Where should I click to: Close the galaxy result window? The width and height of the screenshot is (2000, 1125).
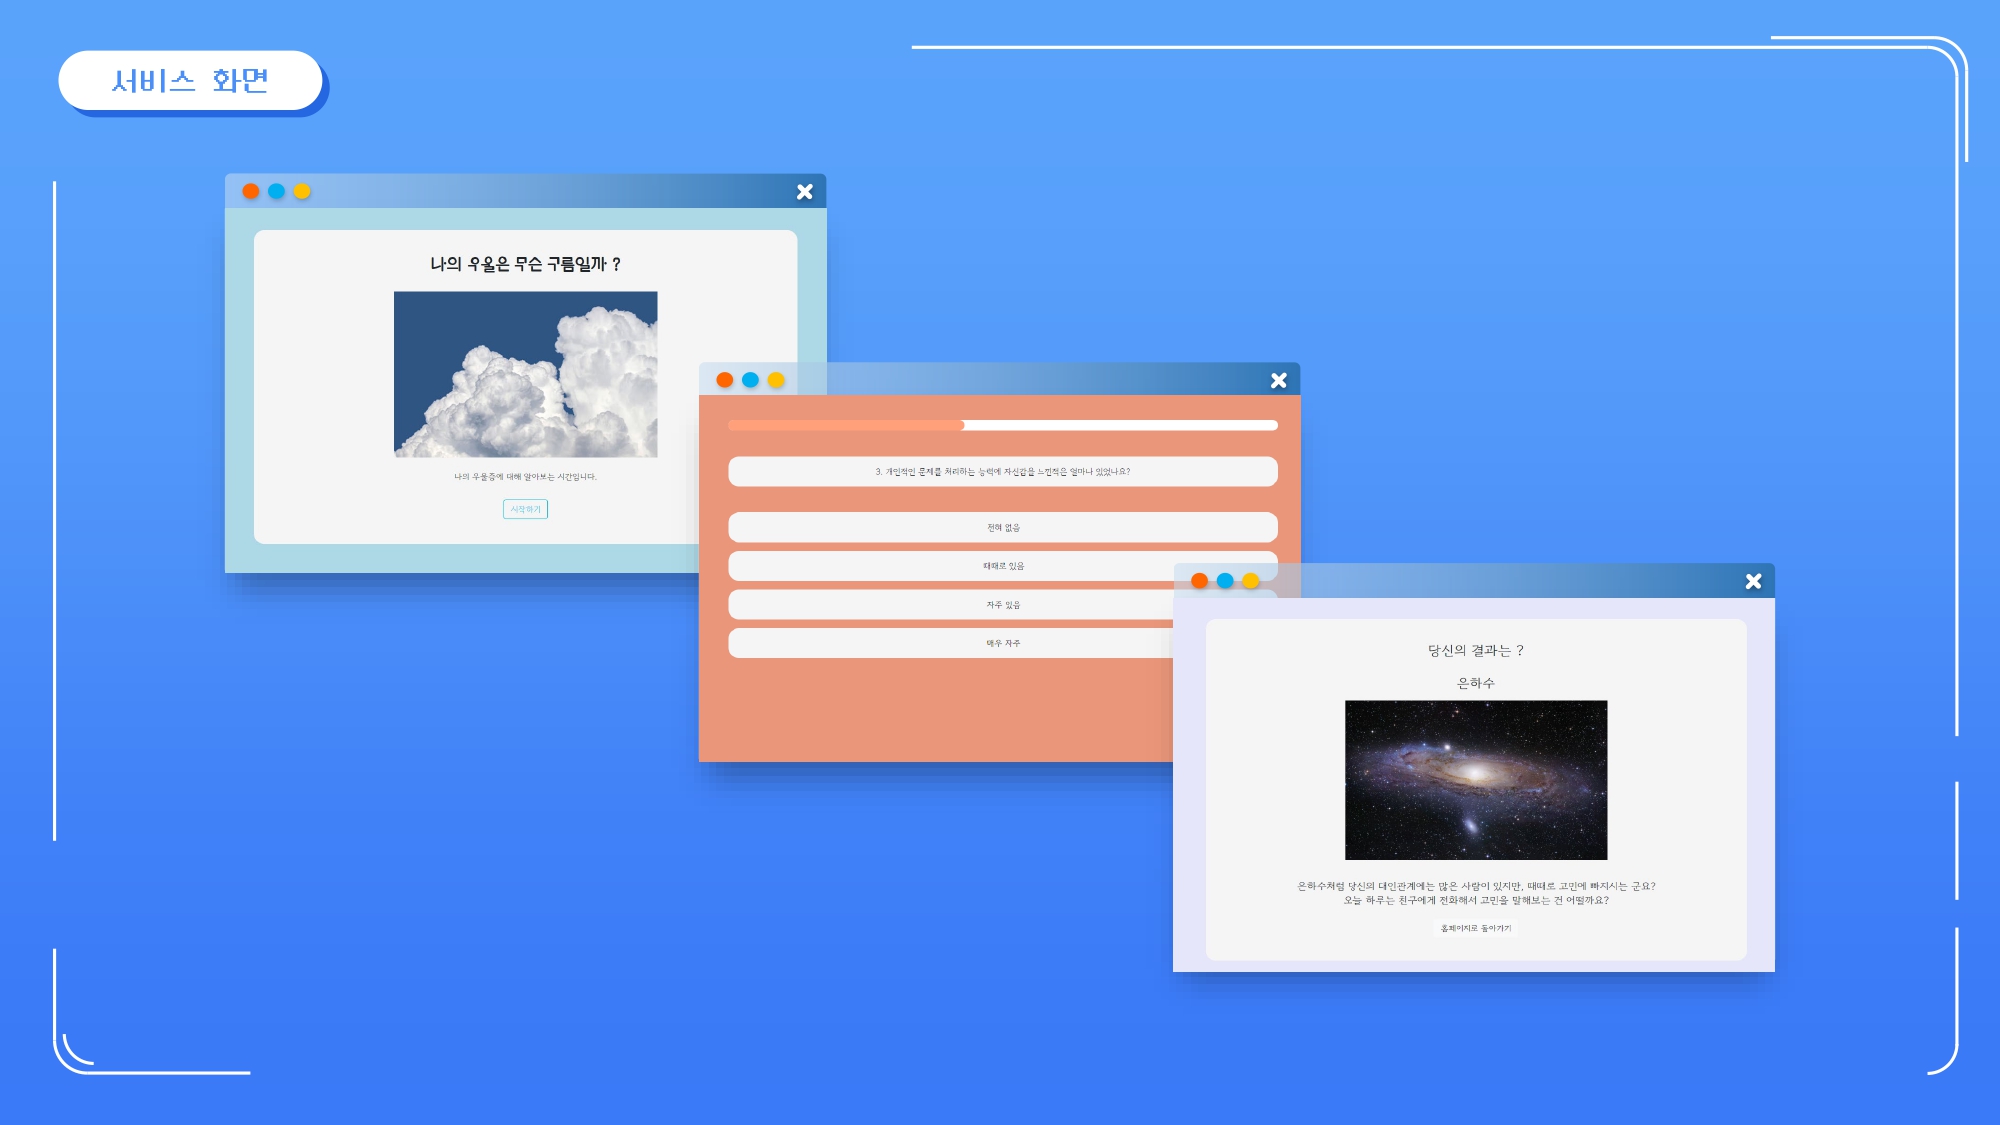[1753, 581]
